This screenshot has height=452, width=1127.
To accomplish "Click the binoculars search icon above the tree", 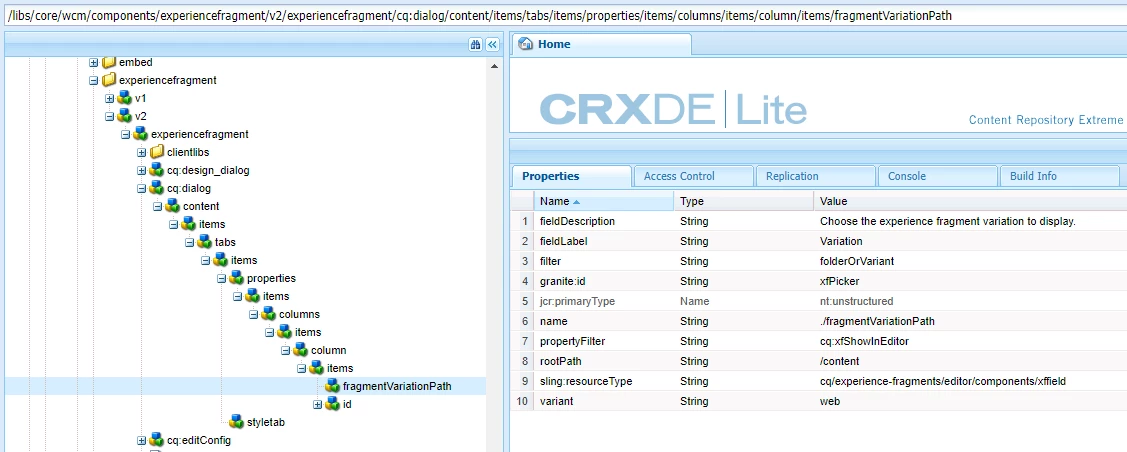I will coord(475,45).
